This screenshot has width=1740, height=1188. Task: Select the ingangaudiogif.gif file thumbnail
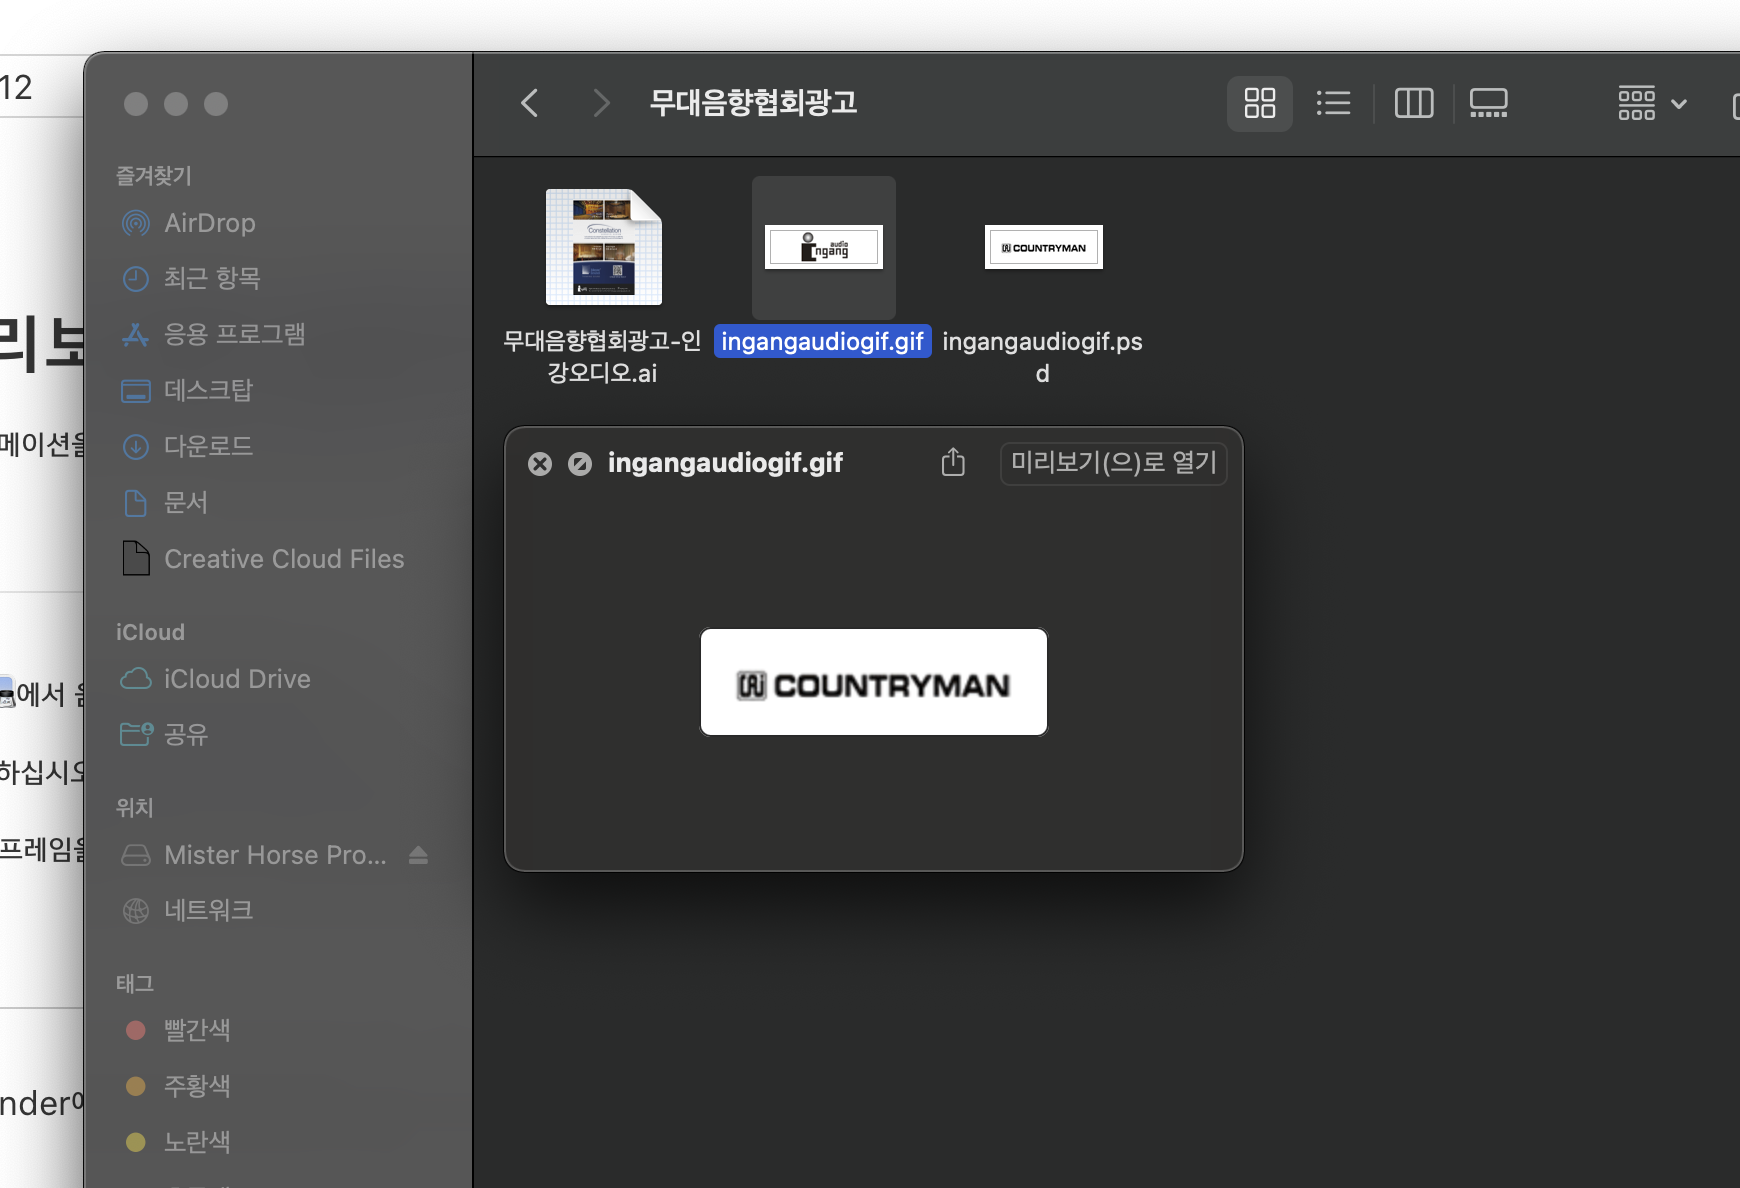[824, 247]
